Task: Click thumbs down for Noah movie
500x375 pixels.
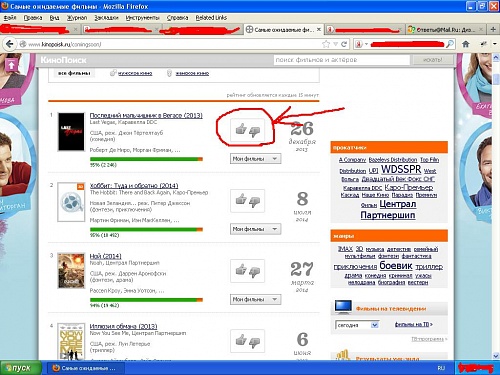Action: click(x=255, y=272)
